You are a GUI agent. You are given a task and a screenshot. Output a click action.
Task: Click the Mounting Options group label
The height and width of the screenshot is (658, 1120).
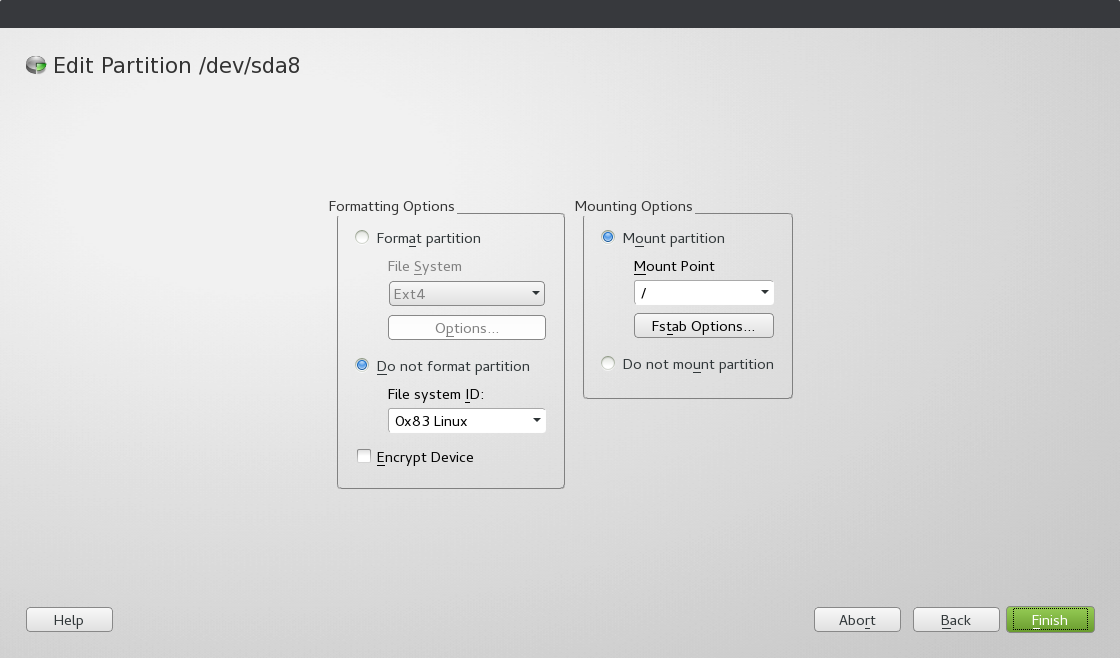point(633,206)
